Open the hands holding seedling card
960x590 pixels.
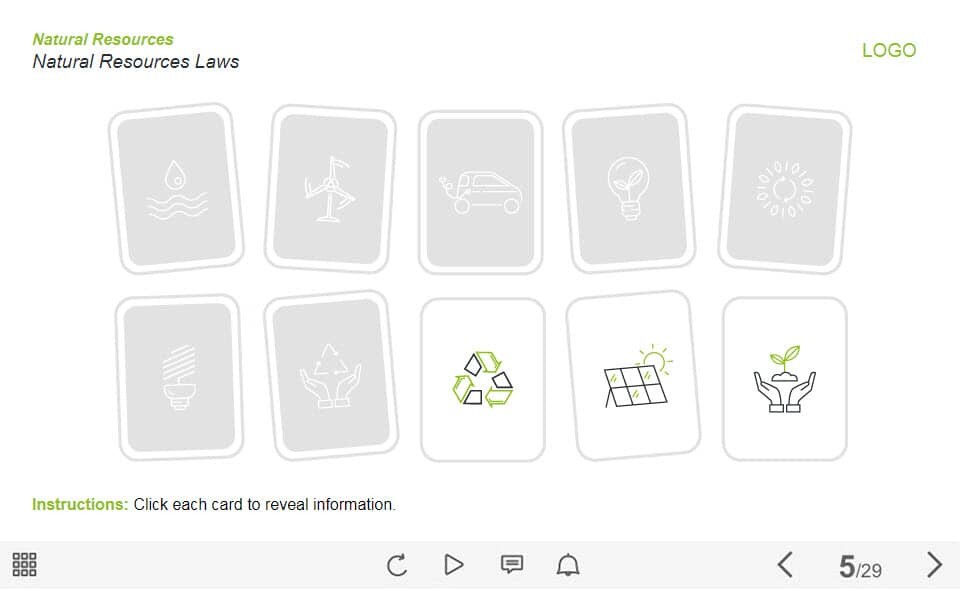(785, 379)
